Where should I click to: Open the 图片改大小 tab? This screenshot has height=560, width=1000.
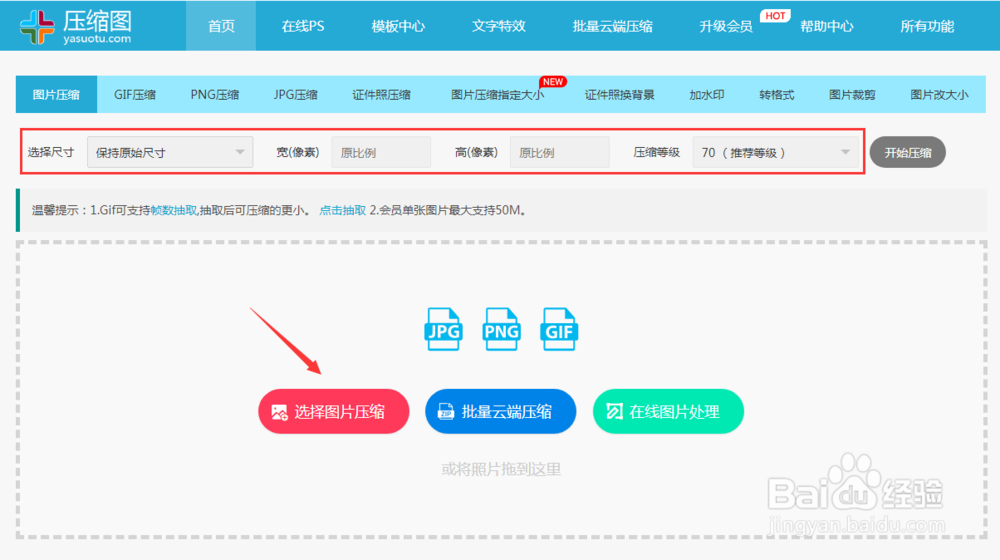pos(939,94)
